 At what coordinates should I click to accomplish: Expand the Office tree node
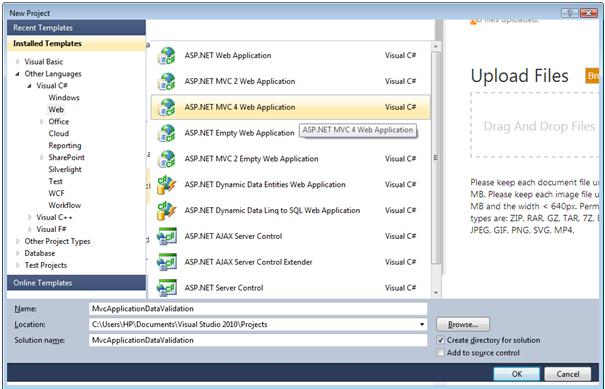pyautogui.click(x=42, y=122)
